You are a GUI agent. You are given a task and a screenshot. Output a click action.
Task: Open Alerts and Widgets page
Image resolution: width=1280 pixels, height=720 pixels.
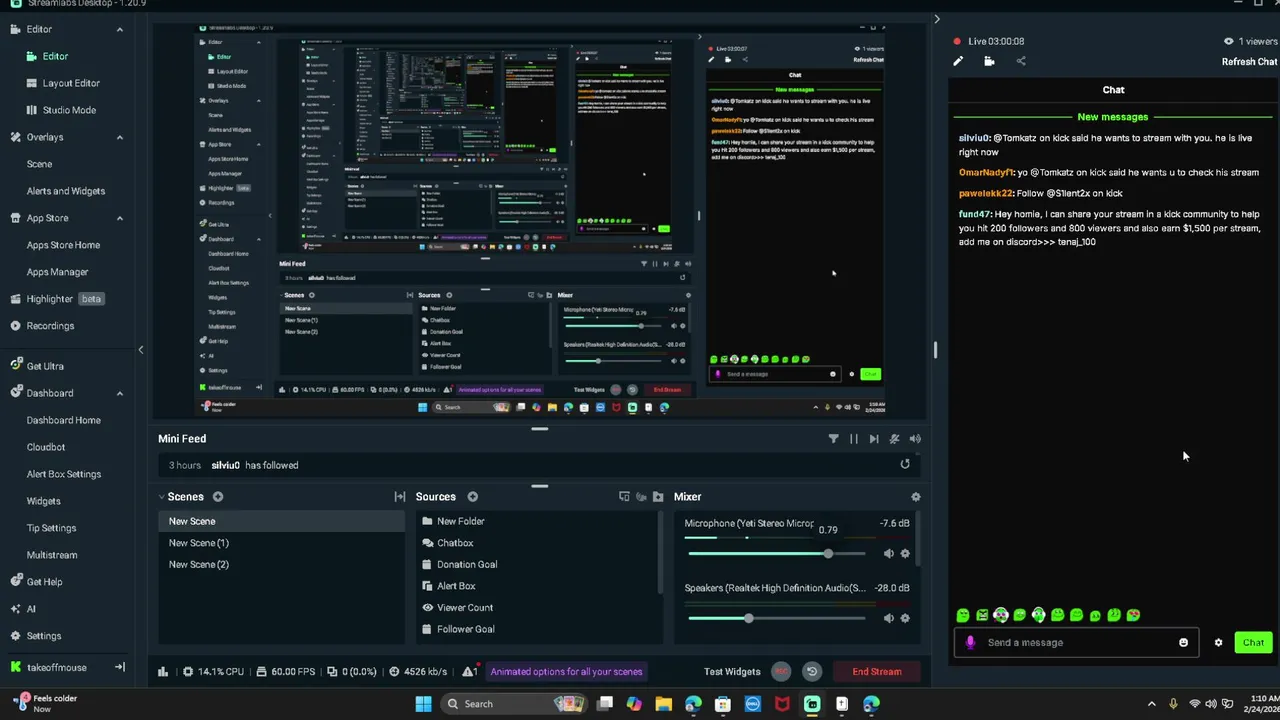[66, 191]
